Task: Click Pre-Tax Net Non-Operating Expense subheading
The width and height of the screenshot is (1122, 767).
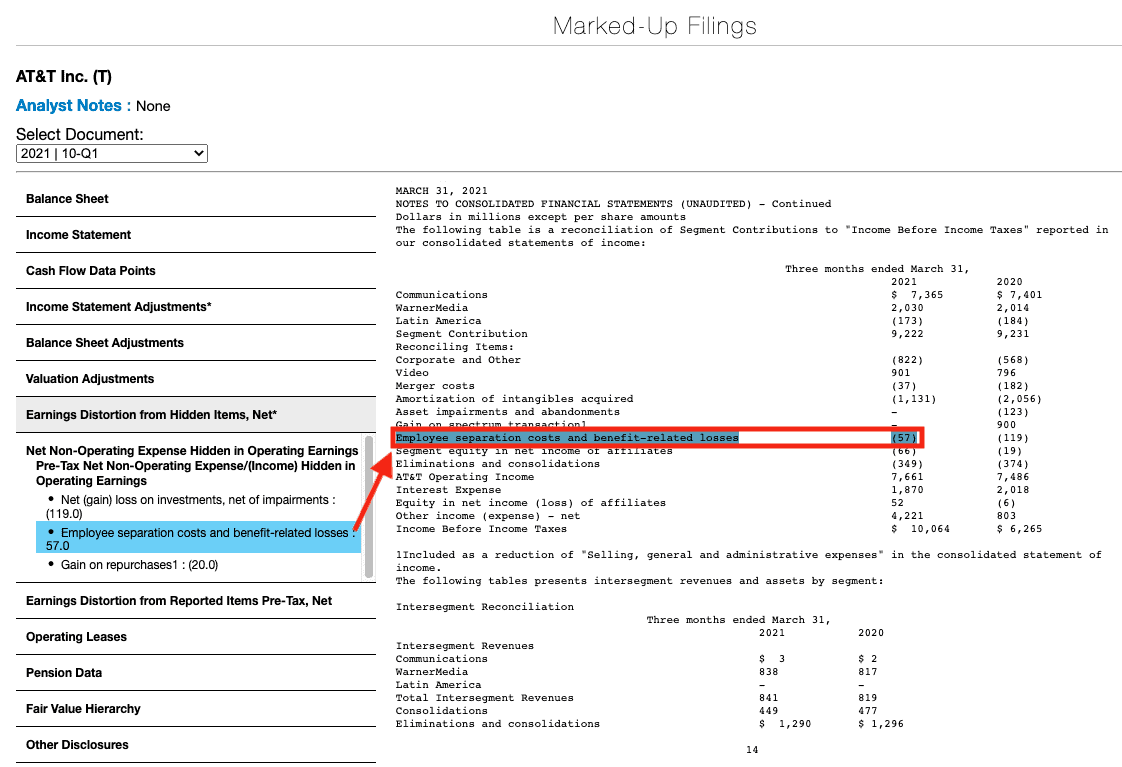Action: (195, 473)
